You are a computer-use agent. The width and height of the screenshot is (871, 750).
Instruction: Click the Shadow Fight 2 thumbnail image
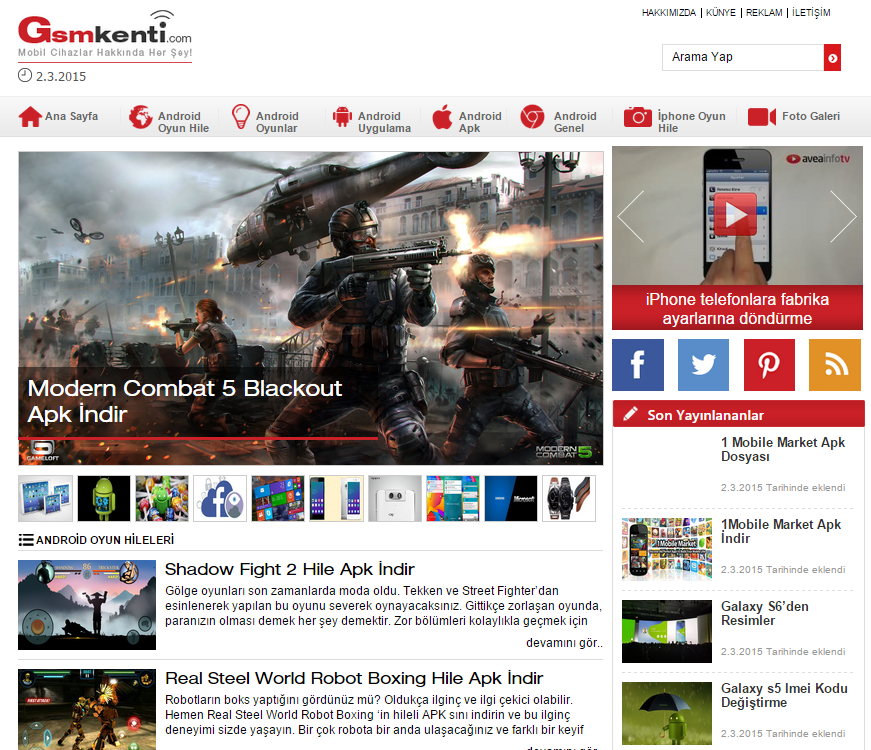pos(87,605)
